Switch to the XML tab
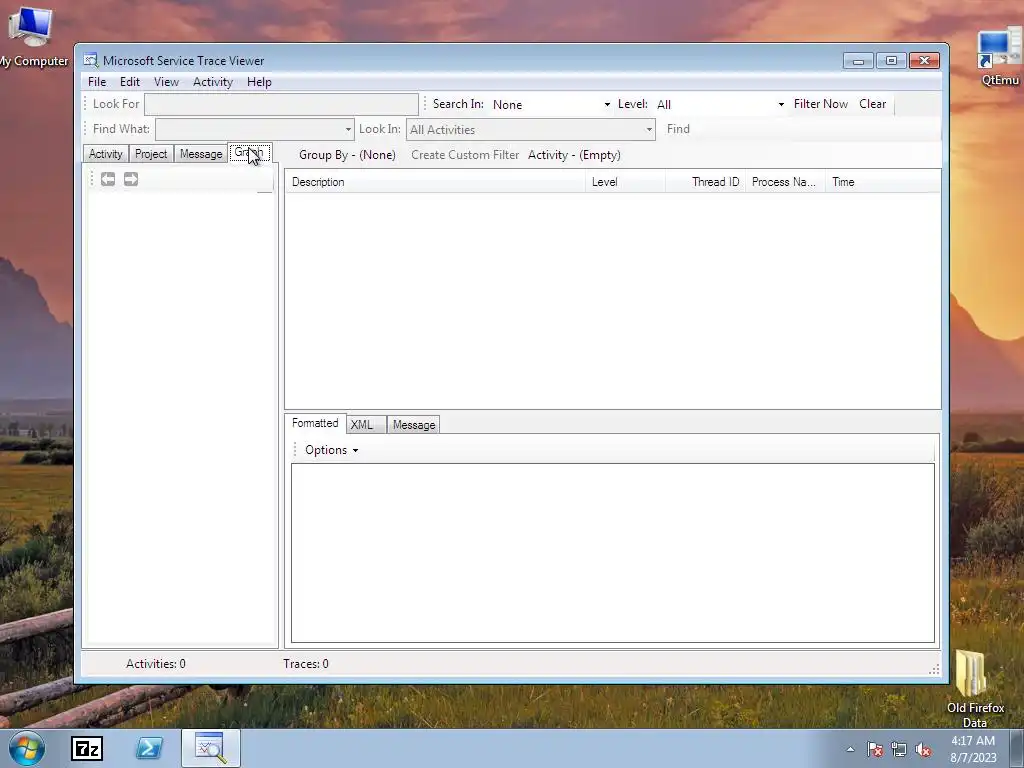 click(366, 424)
